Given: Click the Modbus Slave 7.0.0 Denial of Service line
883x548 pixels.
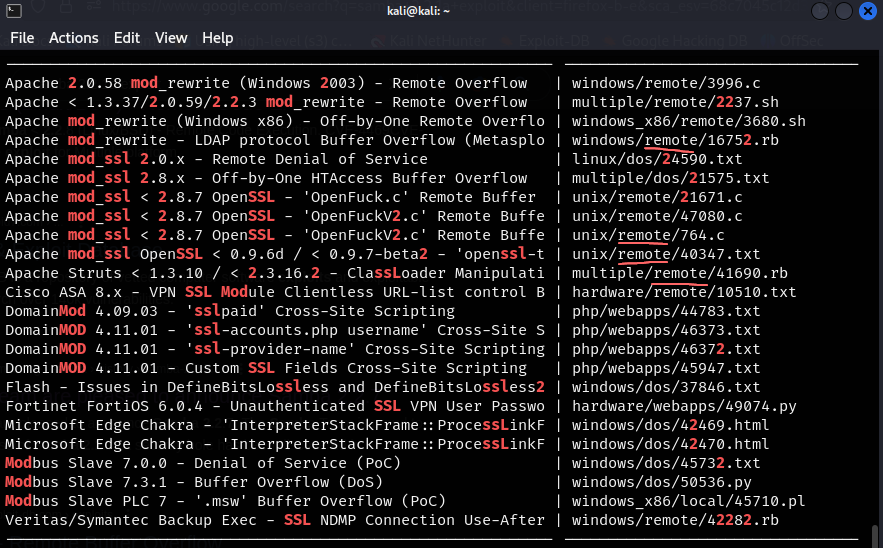Looking at the screenshot, I should click(203, 464).
